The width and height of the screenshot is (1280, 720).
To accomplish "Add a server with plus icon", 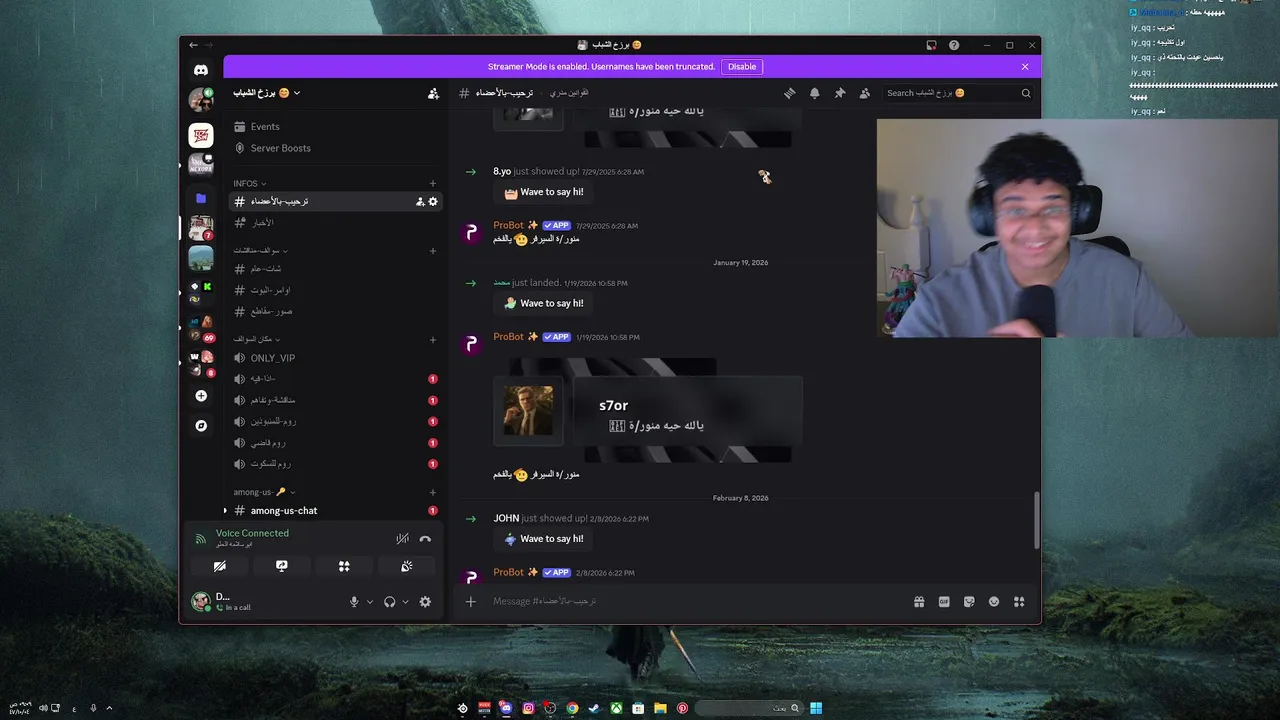I will pos(201,396).
